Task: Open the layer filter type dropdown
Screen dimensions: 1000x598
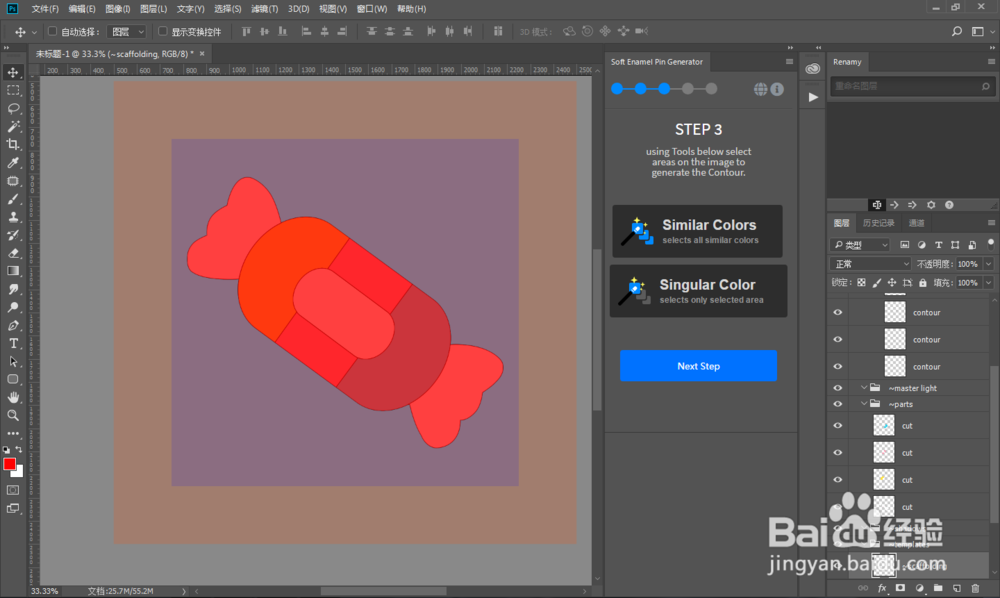Action: [x=860, y=245]
